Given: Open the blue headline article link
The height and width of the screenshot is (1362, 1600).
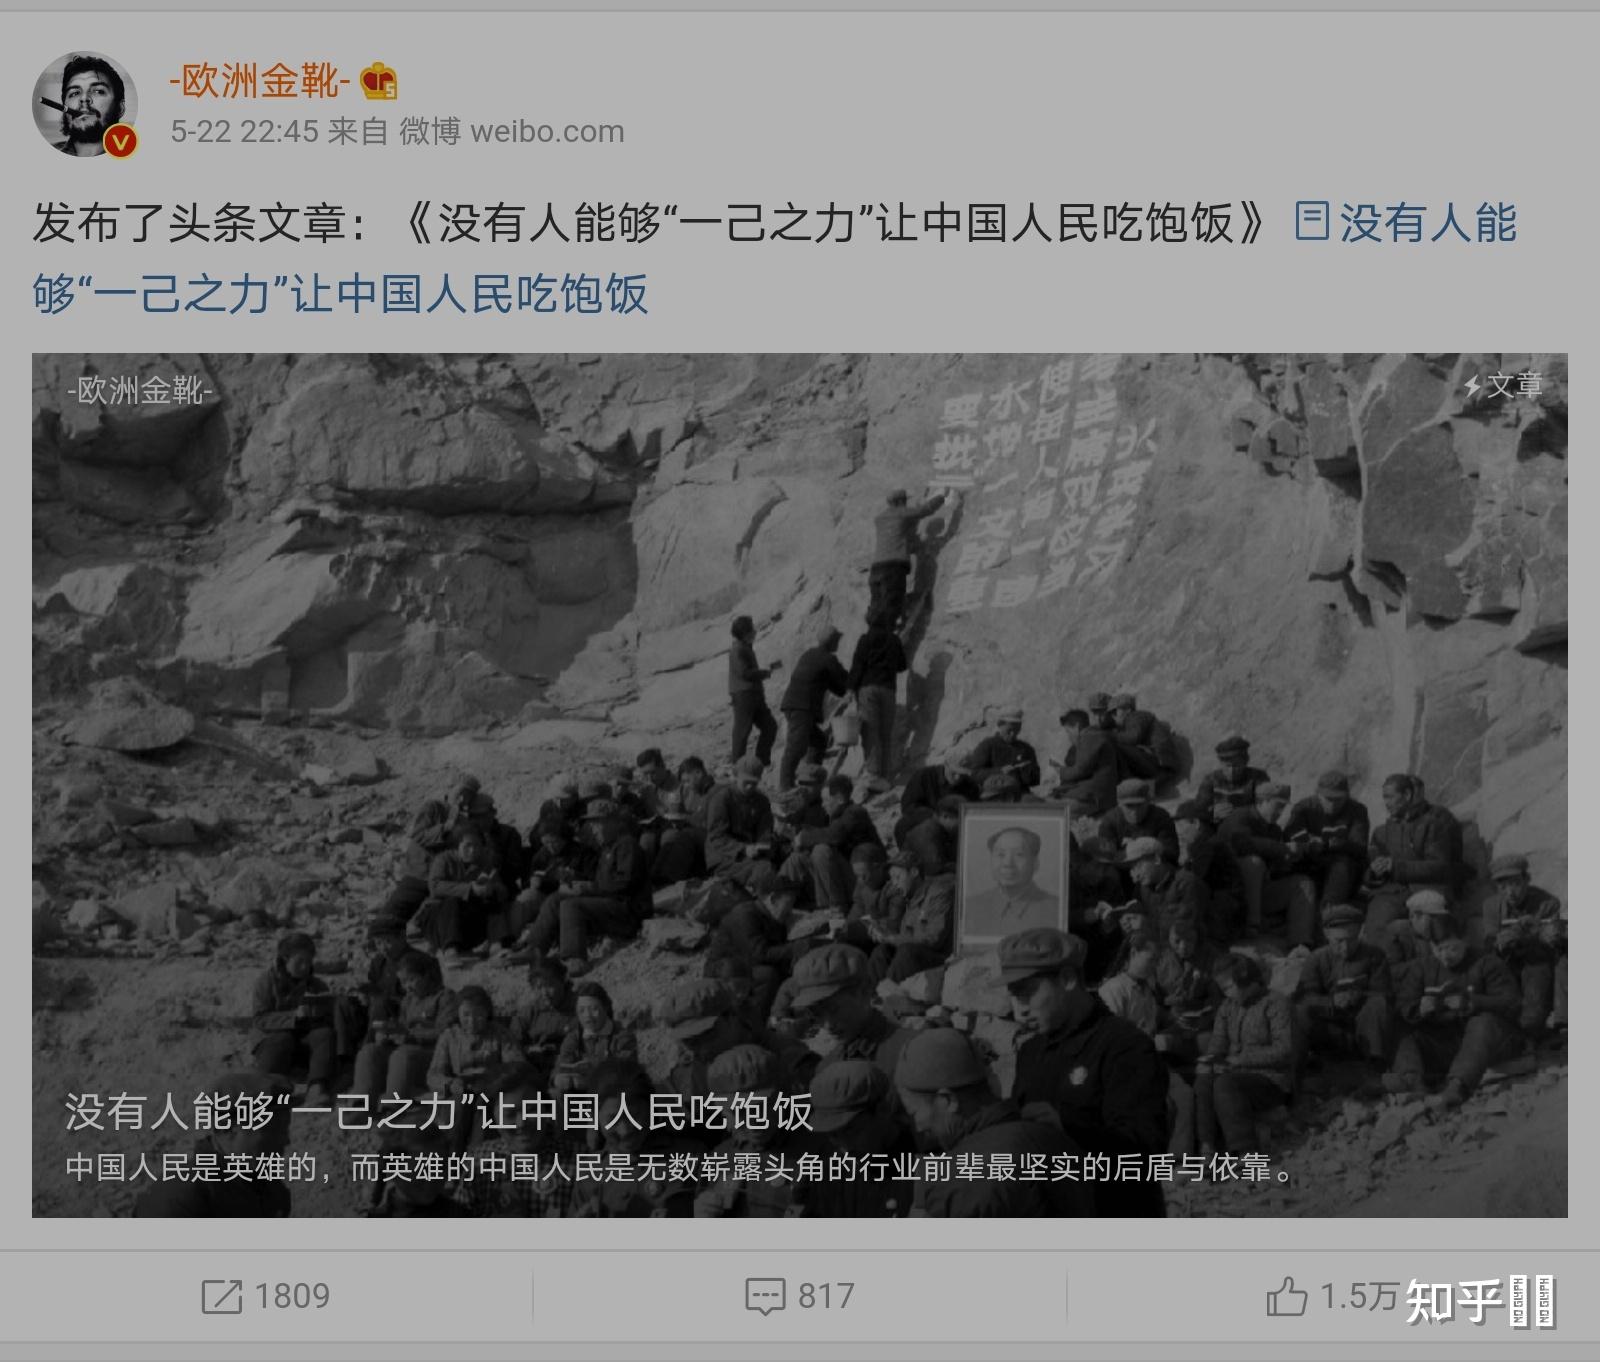Looking at the screenshot, I should (x=775, y=258).
